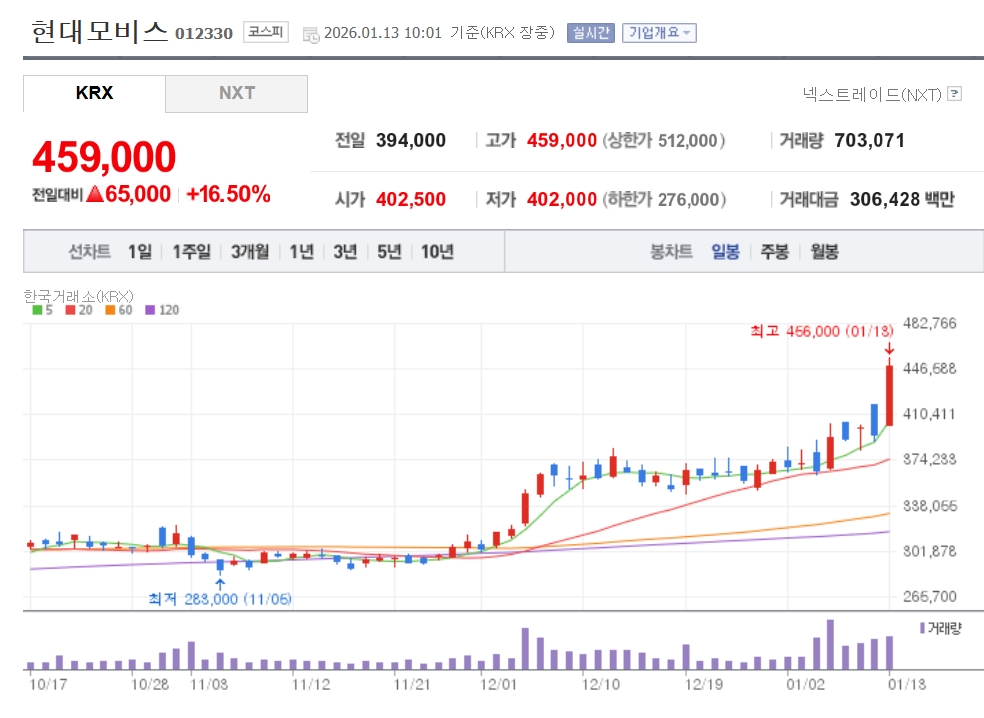Image resolution: width=984 pixels, height=718 pixels.
Task: Switch to 월봉 monthly candle chart
Action: [824, 252]
